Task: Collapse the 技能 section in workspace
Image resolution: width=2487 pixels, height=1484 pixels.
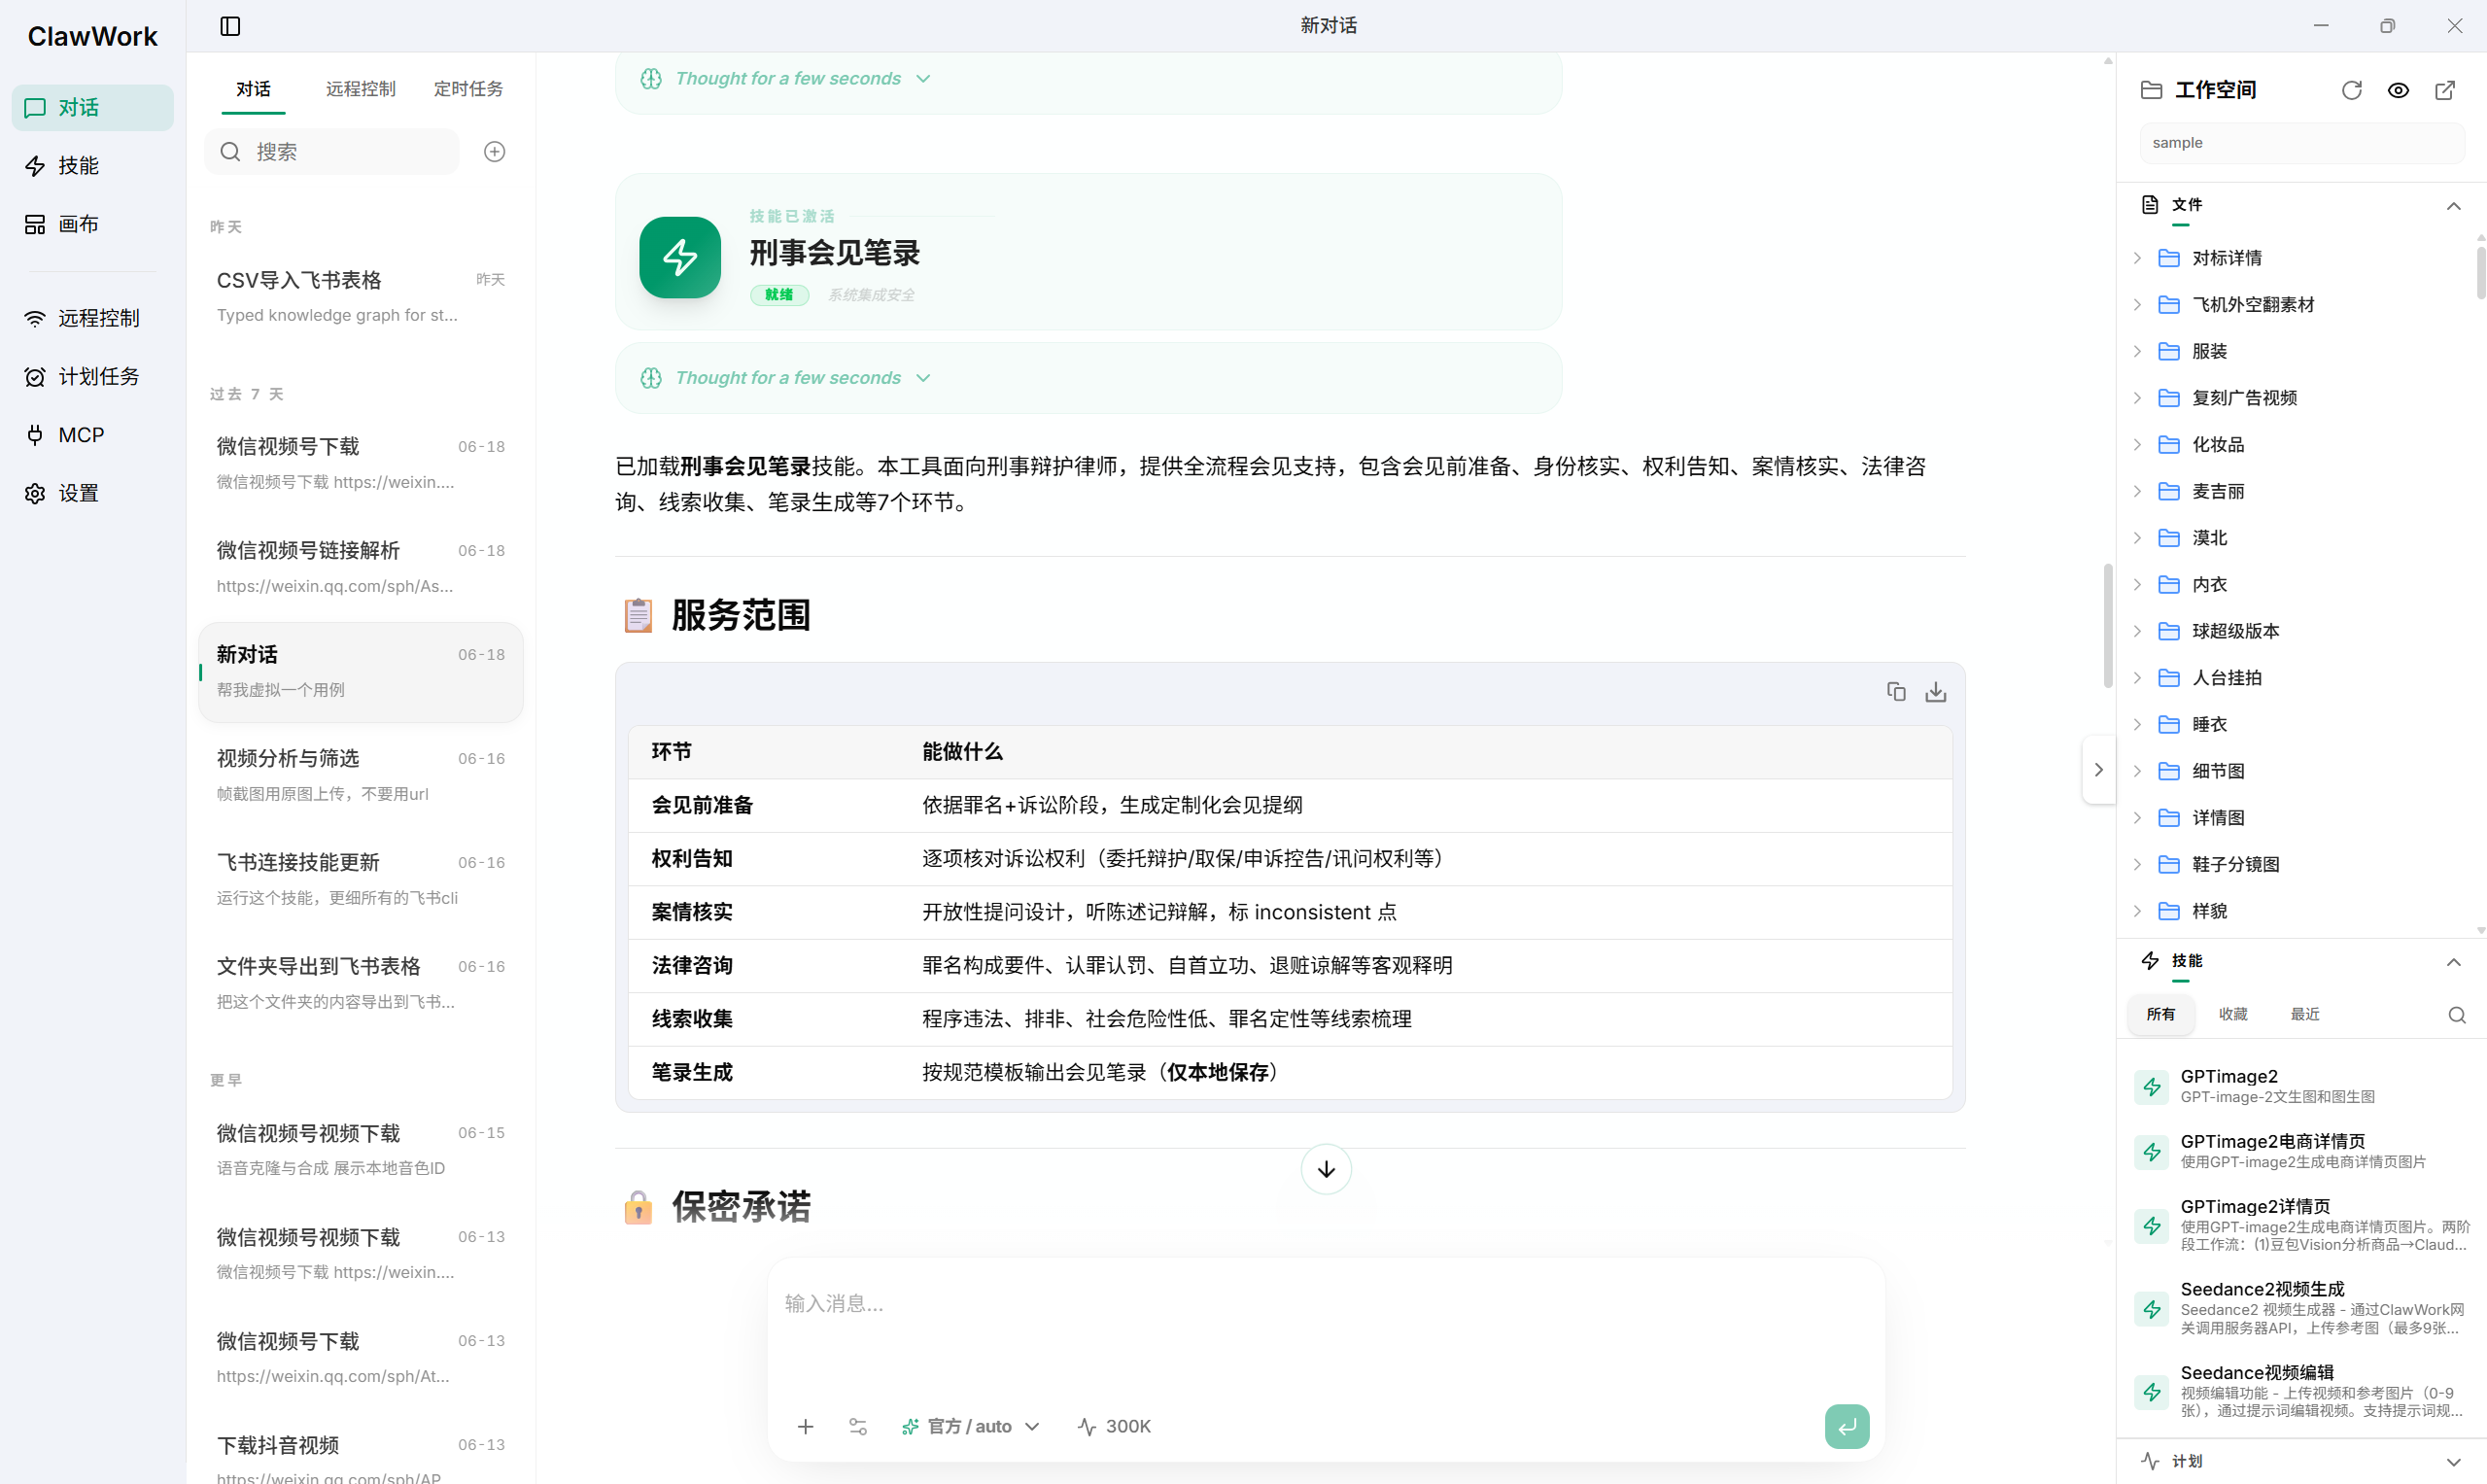Action: click(x=2453, y=962)
